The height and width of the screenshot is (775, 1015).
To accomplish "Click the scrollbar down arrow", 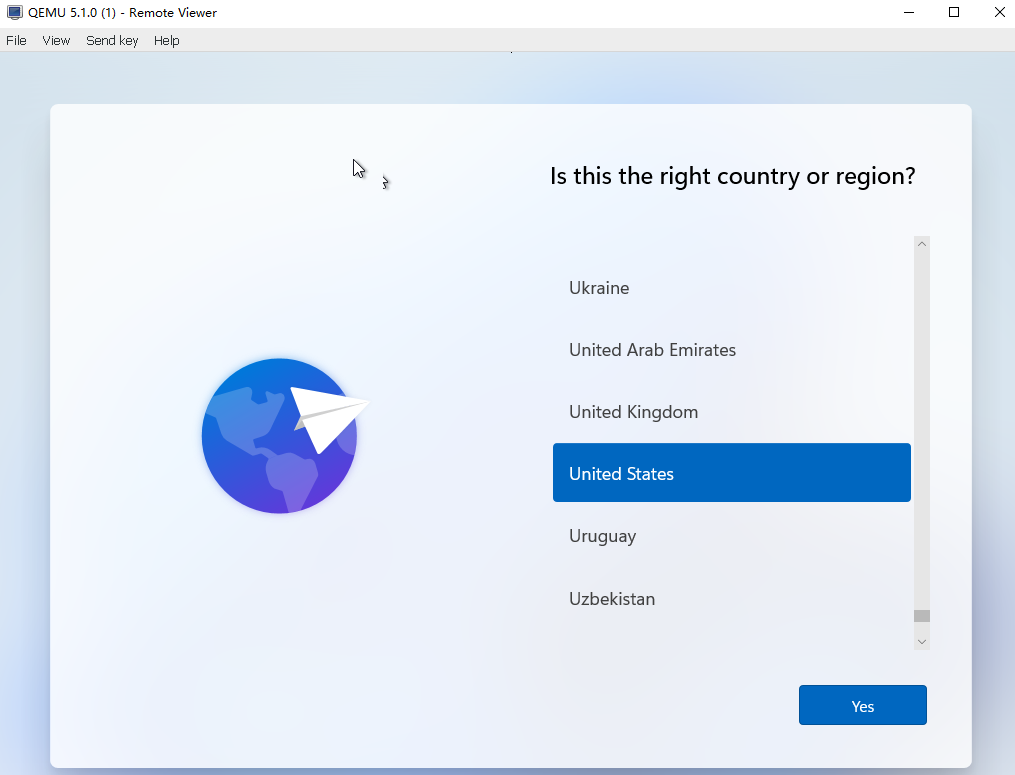I will pyautogui.click(x=922, y=641).
